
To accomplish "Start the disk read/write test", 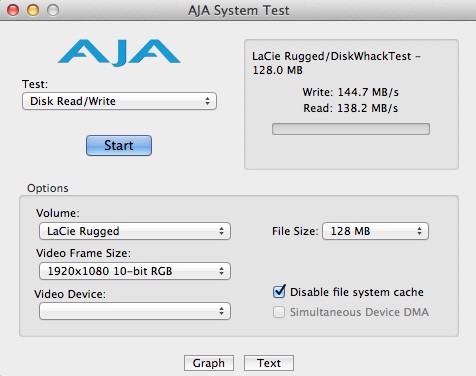I will [x=119, y=145].
